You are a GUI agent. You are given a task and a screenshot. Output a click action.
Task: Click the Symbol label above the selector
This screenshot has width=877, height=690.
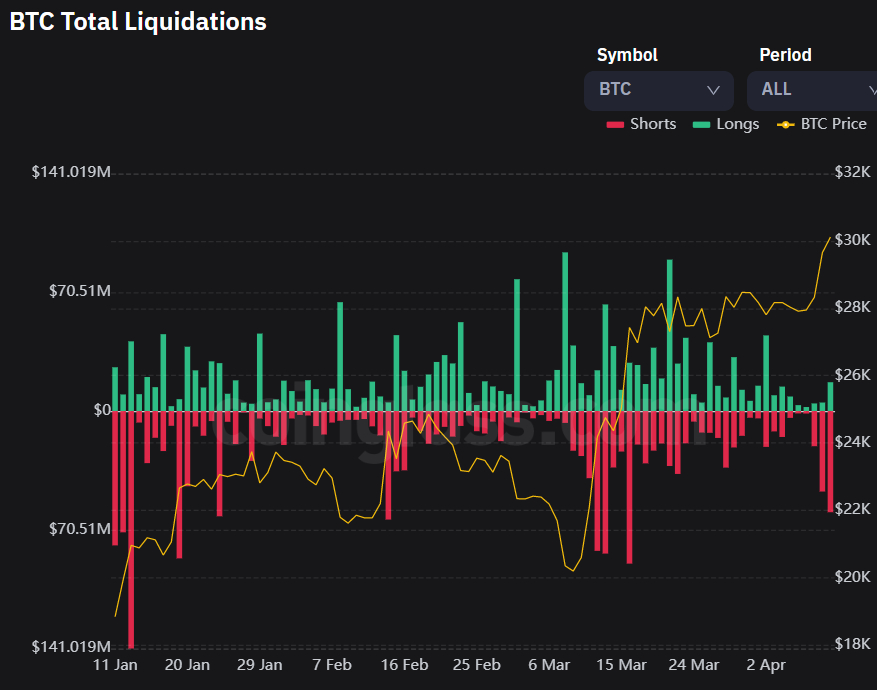pyautogui.click(x=627, y=55)
